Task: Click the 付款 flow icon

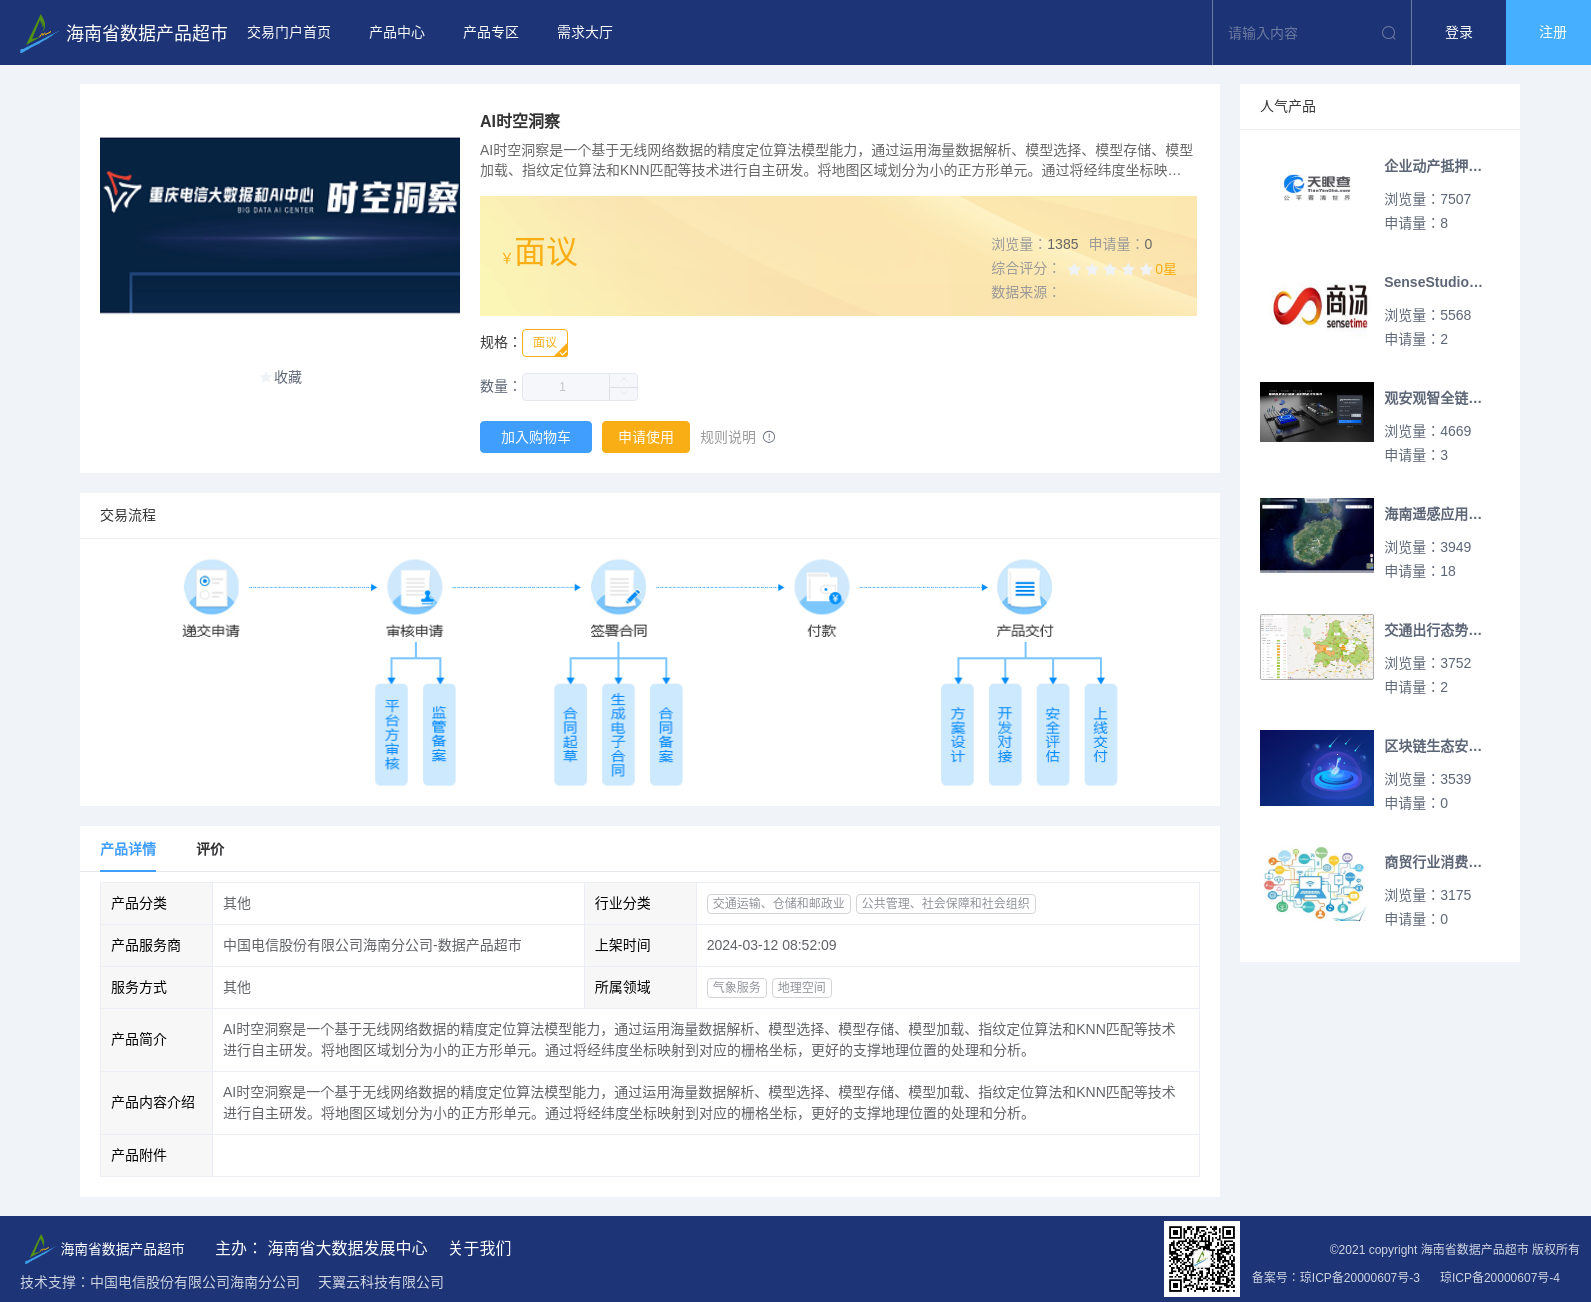Action: [822, 587]
